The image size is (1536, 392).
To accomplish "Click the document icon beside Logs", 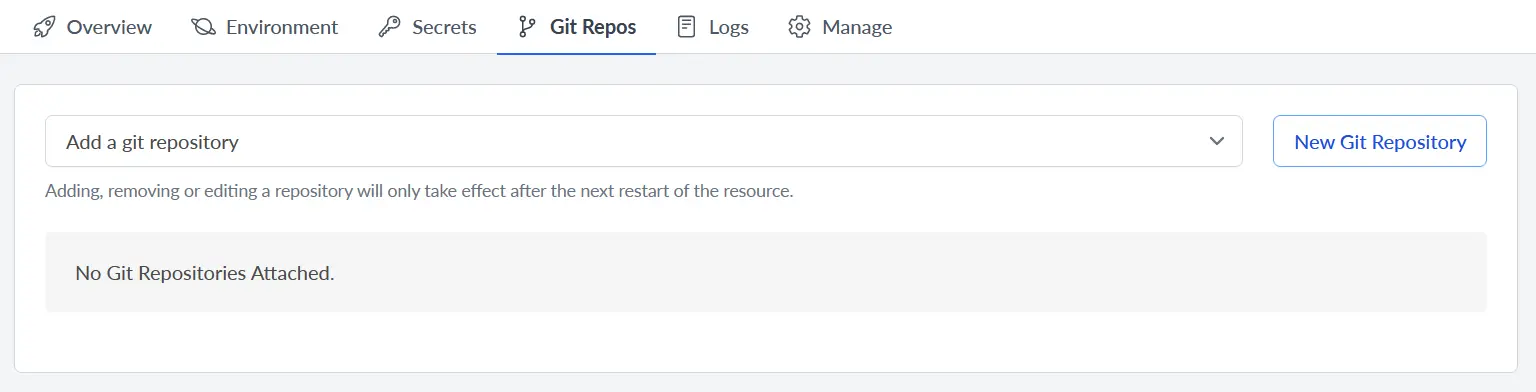I will tap(686, 27).
